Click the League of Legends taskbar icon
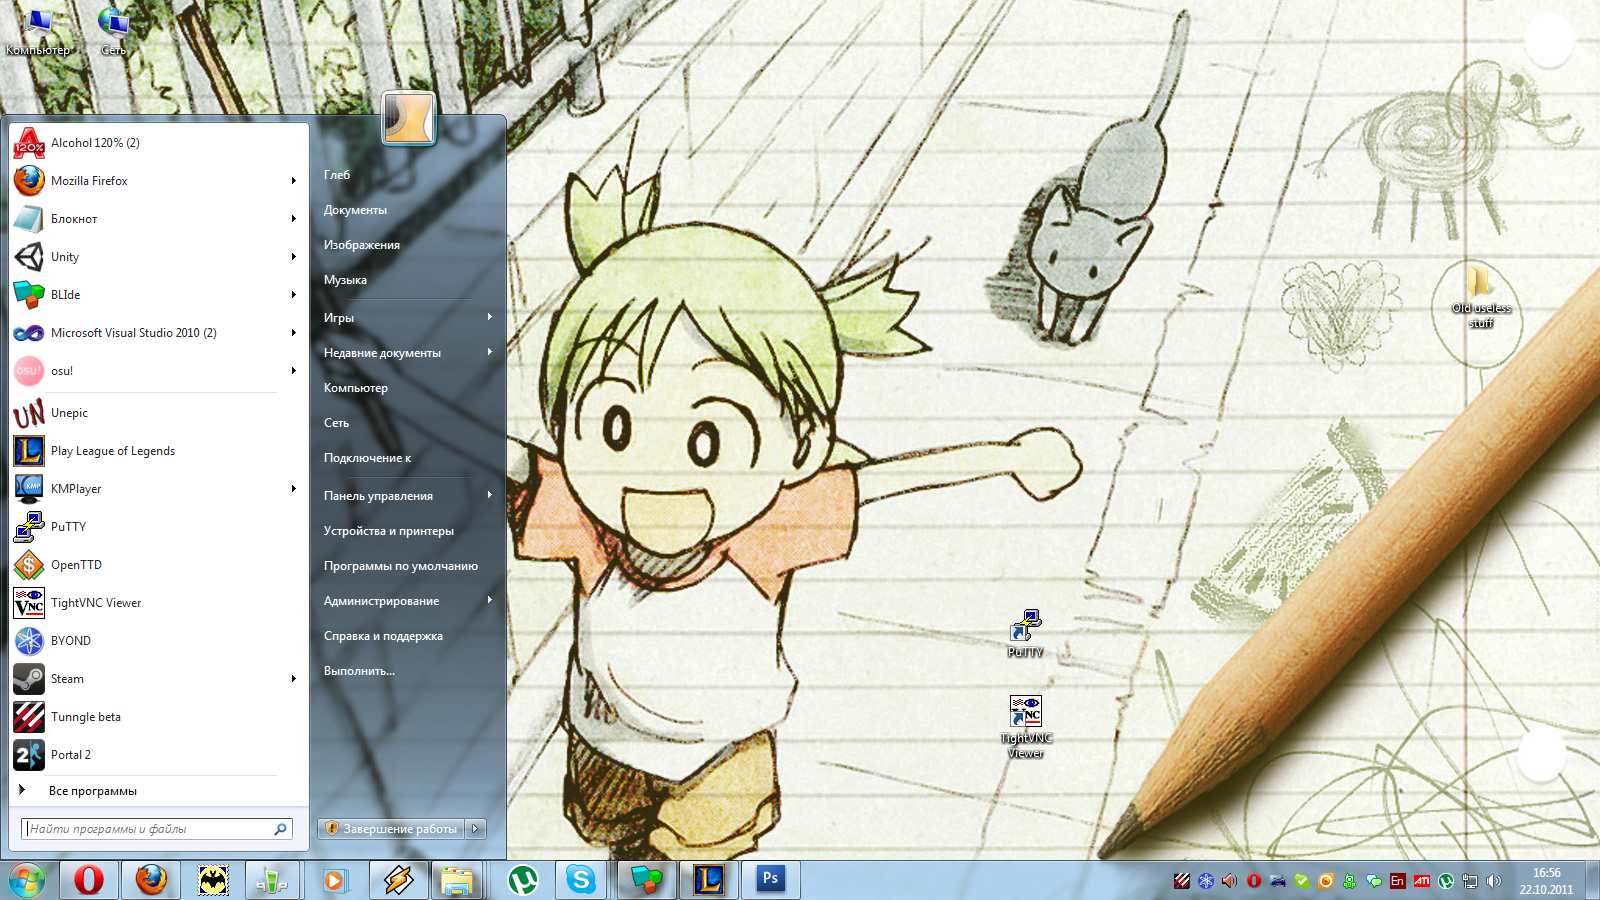1600x900 pixels. tap(708, 880)
